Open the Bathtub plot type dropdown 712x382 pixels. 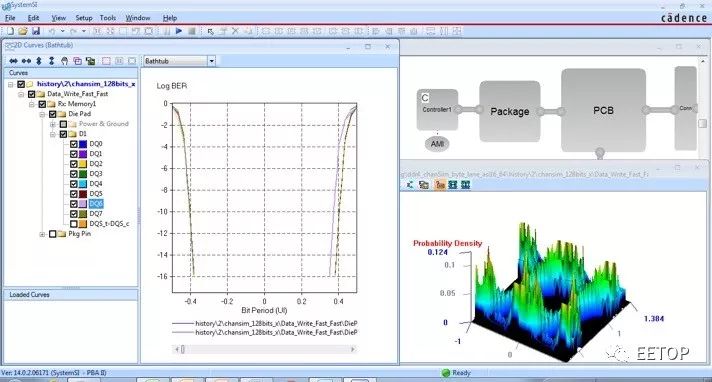212,61
